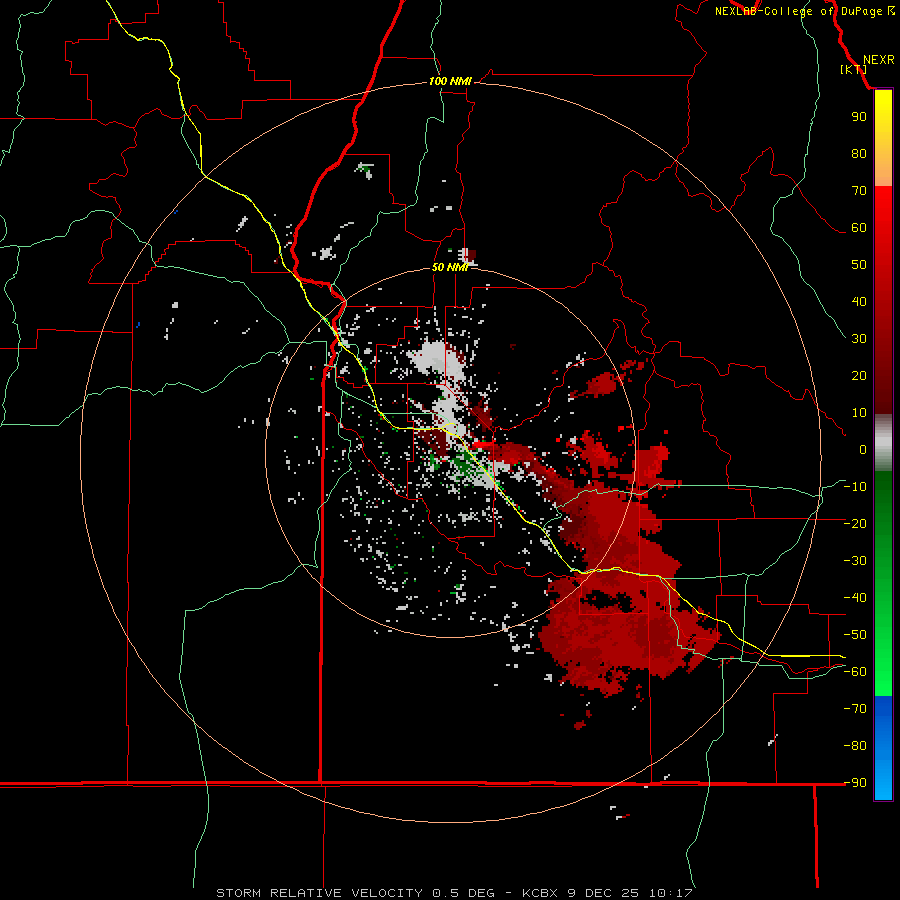Click the [KT] units label

(853, 69)
